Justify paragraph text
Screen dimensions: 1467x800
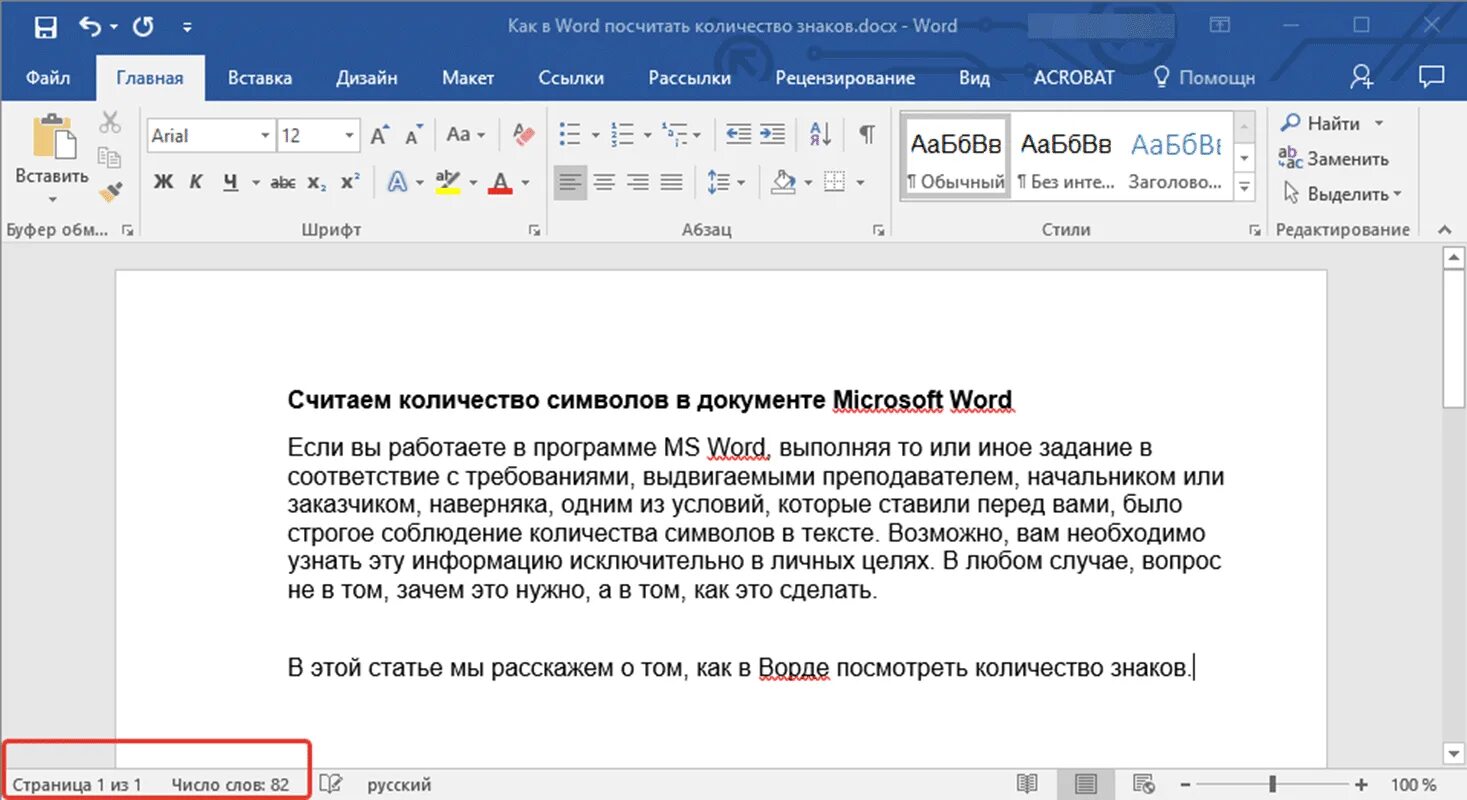click(672, 182)
